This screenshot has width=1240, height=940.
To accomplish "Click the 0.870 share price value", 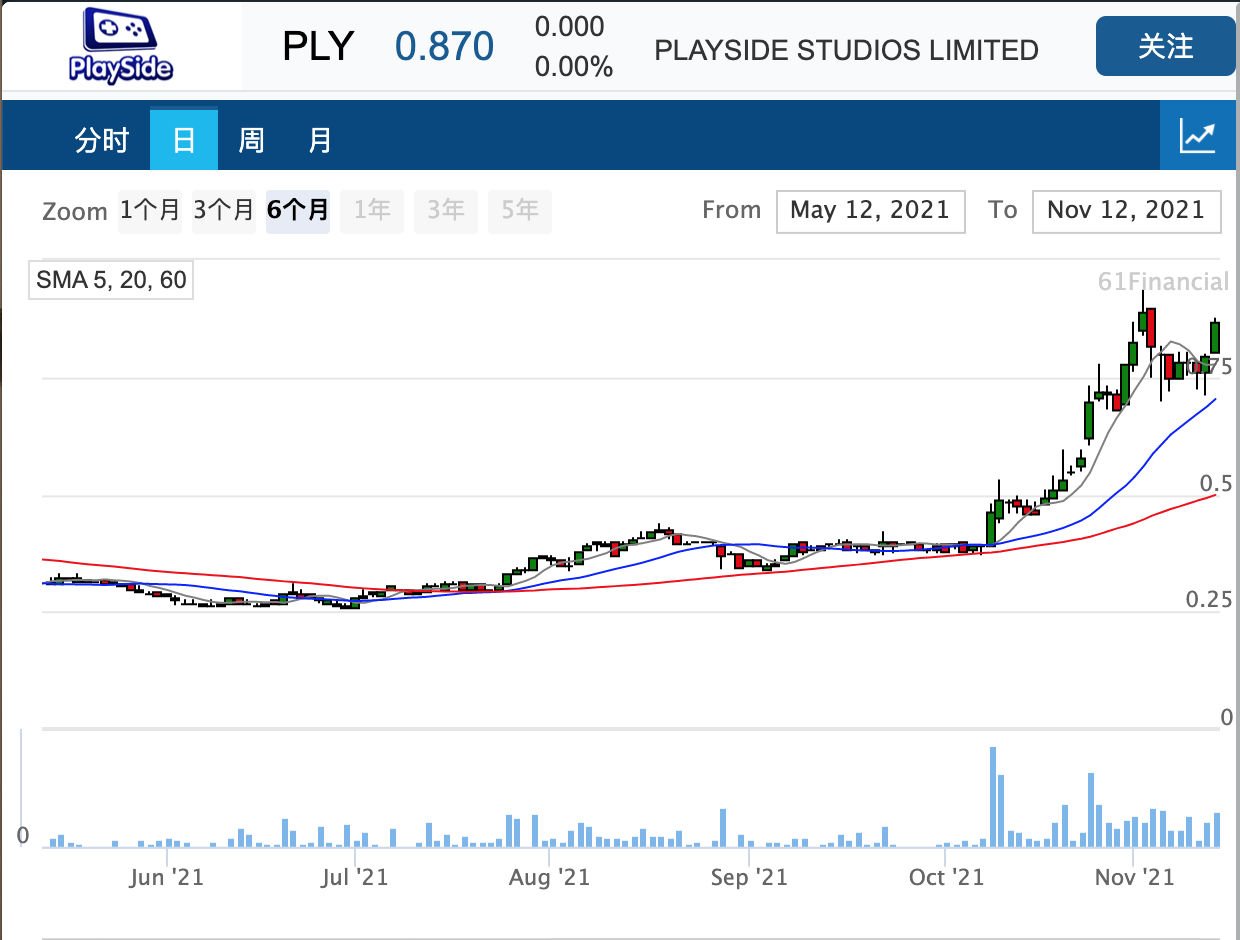I will [x=444, y=47].
